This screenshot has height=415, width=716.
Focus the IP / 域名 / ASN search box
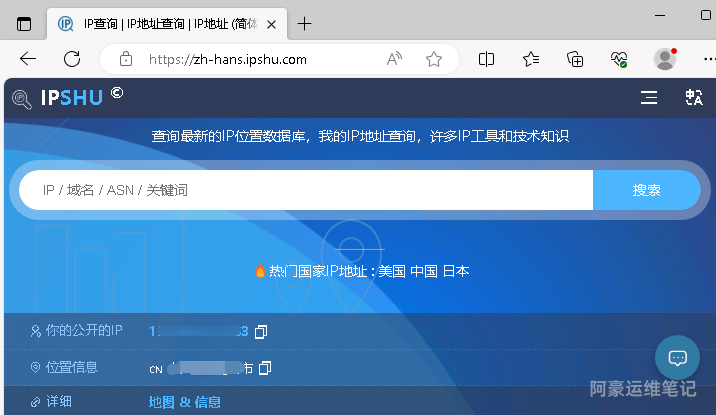pyautogui.click(x=306, y=190)
